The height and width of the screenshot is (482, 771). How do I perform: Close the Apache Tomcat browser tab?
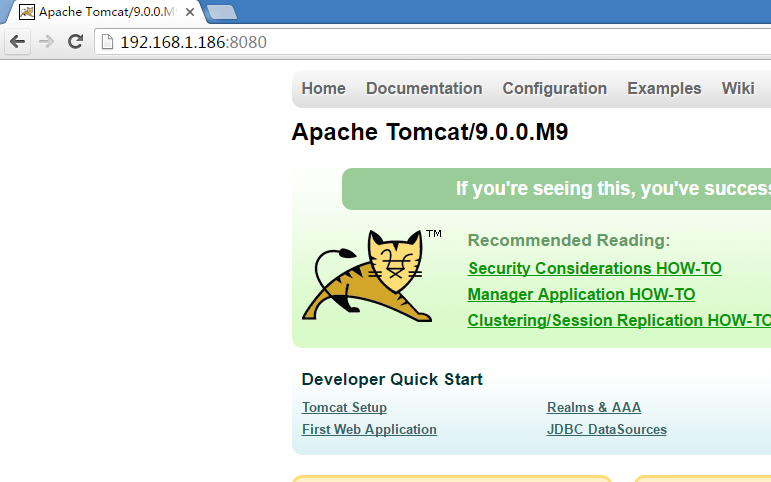click(x=190, y=12)
